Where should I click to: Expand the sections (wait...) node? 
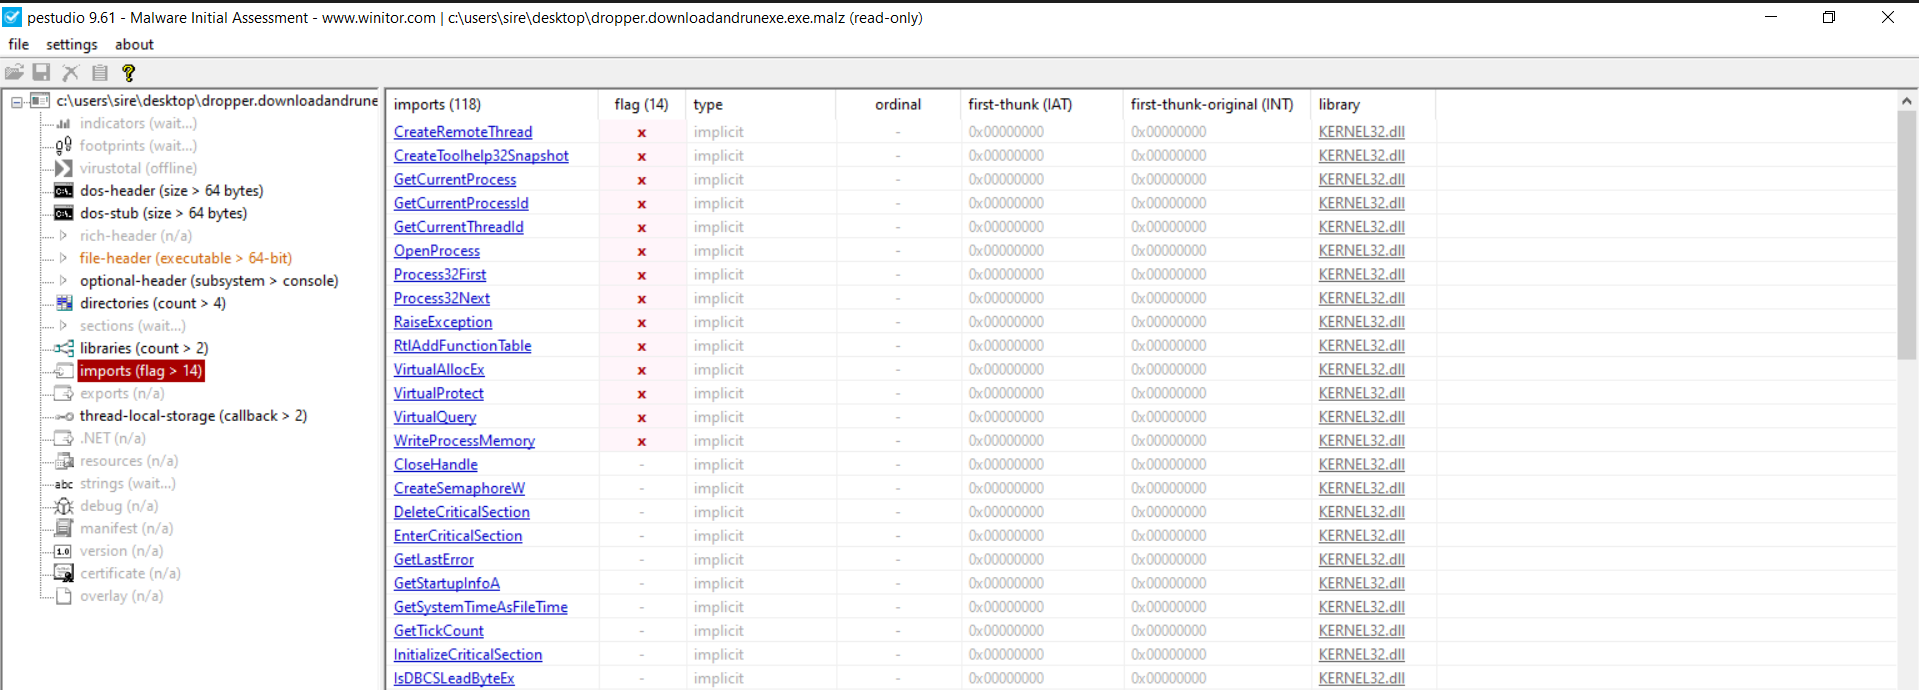63,326
